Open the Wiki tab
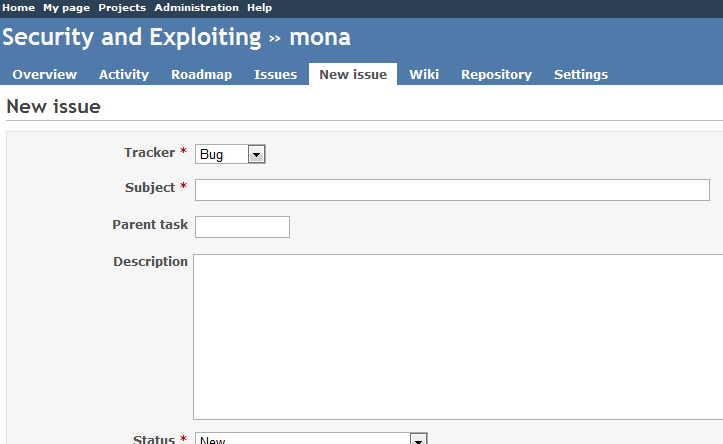This screenshot has height=444, width=723. point(424,74)
